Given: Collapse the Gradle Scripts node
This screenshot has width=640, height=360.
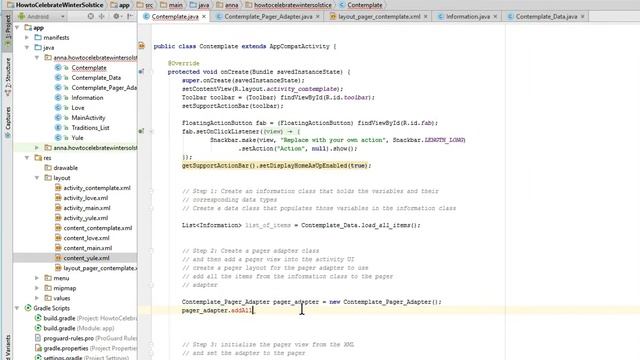Looking at the screenshot, I should tap(17, 308).
